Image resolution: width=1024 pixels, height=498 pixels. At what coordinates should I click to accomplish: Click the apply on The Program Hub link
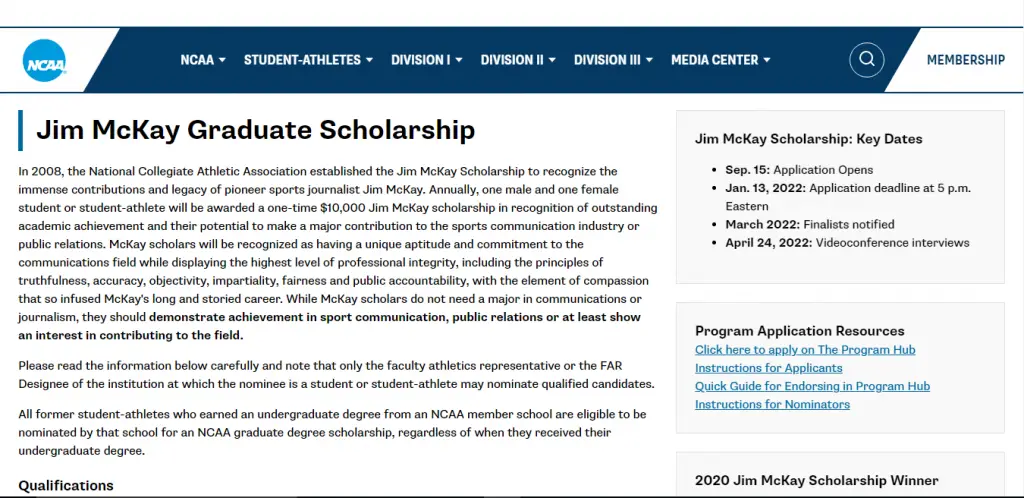pos(805,350)
